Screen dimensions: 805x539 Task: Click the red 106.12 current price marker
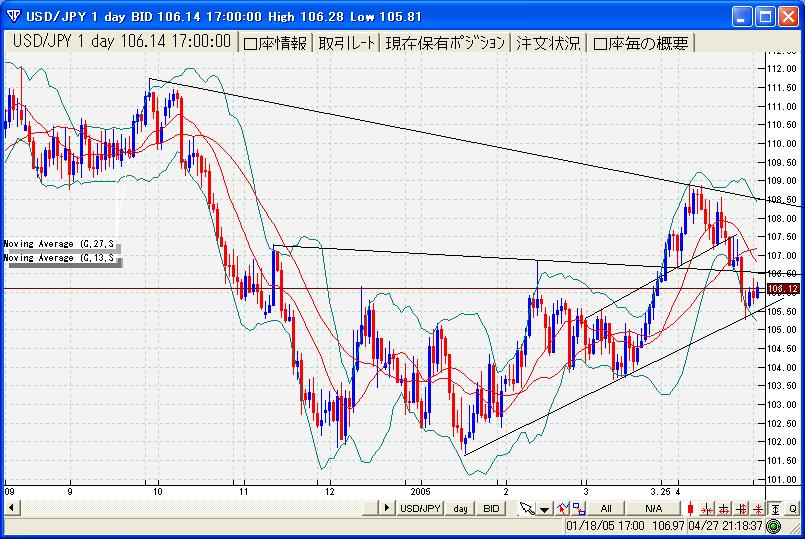pyautogui.click(x=783, y=289)
